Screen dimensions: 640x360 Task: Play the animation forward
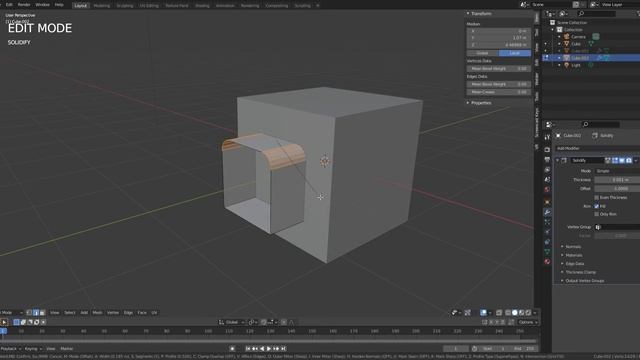269,349
